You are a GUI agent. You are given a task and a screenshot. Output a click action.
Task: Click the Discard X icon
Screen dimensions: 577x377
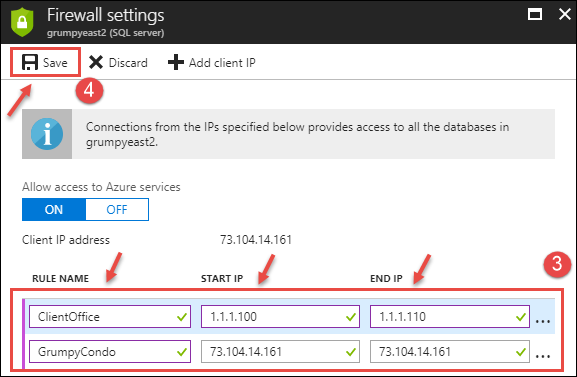pos(96,62)
